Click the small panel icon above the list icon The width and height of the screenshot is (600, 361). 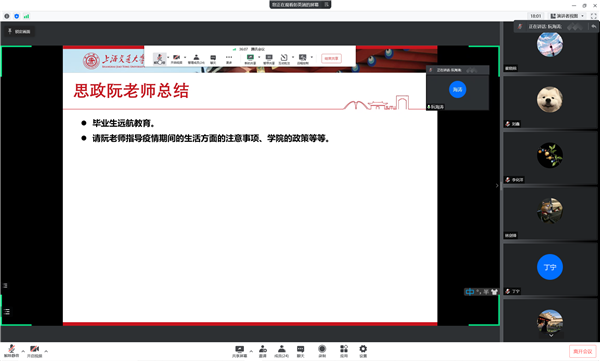coord(5,286)
